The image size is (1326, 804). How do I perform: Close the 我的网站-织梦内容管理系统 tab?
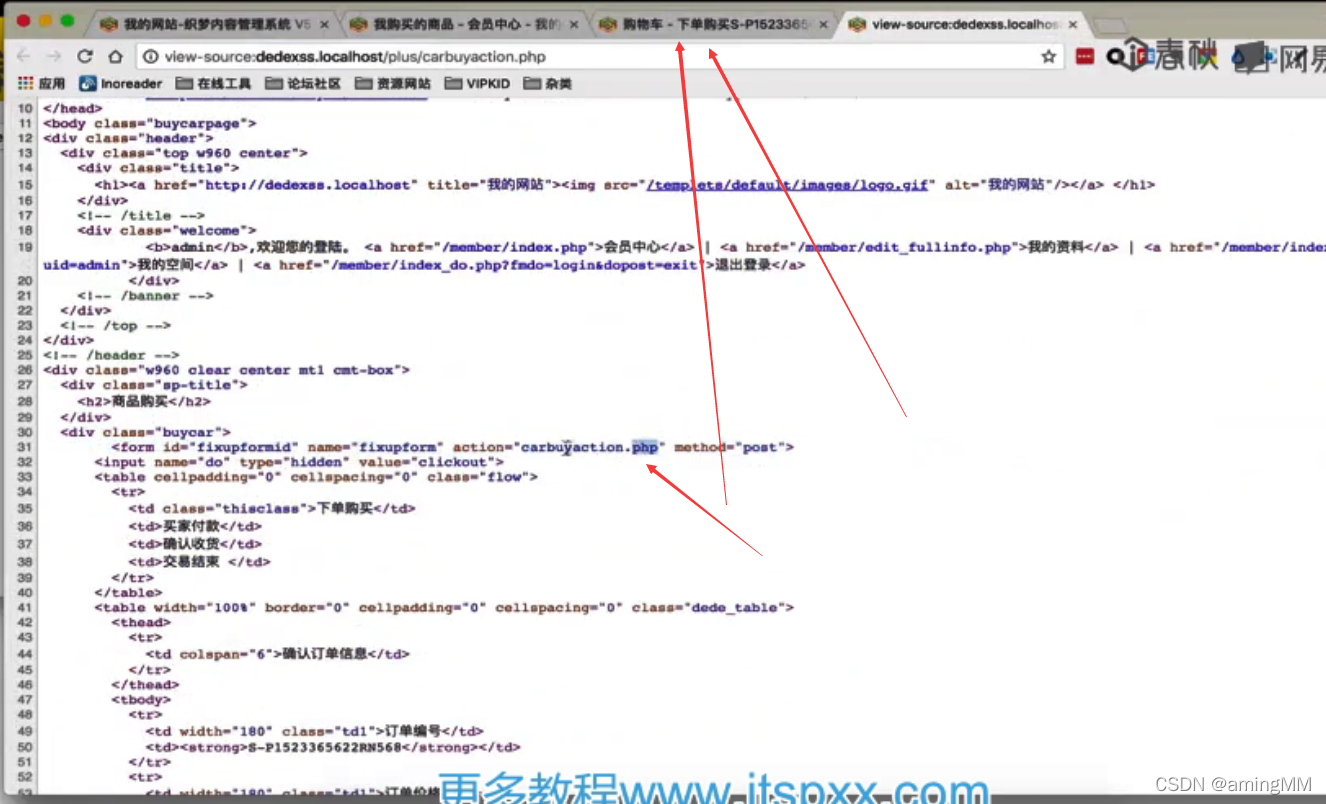[x=325, y=25]
